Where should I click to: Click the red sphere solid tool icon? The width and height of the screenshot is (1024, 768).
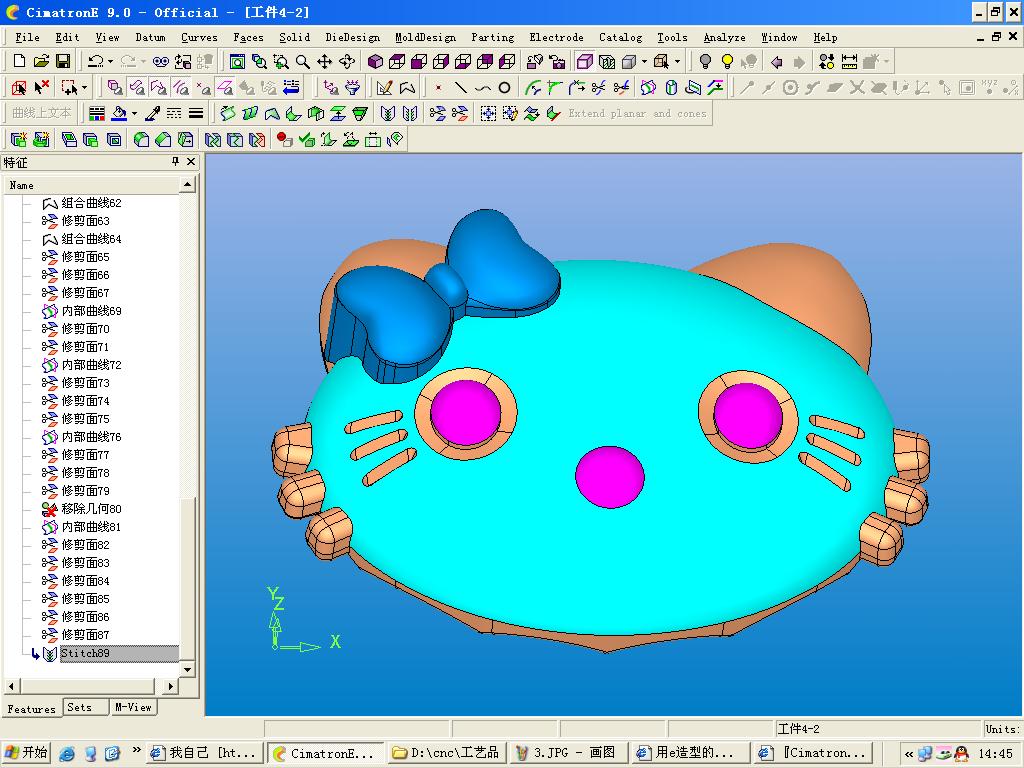(284, 140)
